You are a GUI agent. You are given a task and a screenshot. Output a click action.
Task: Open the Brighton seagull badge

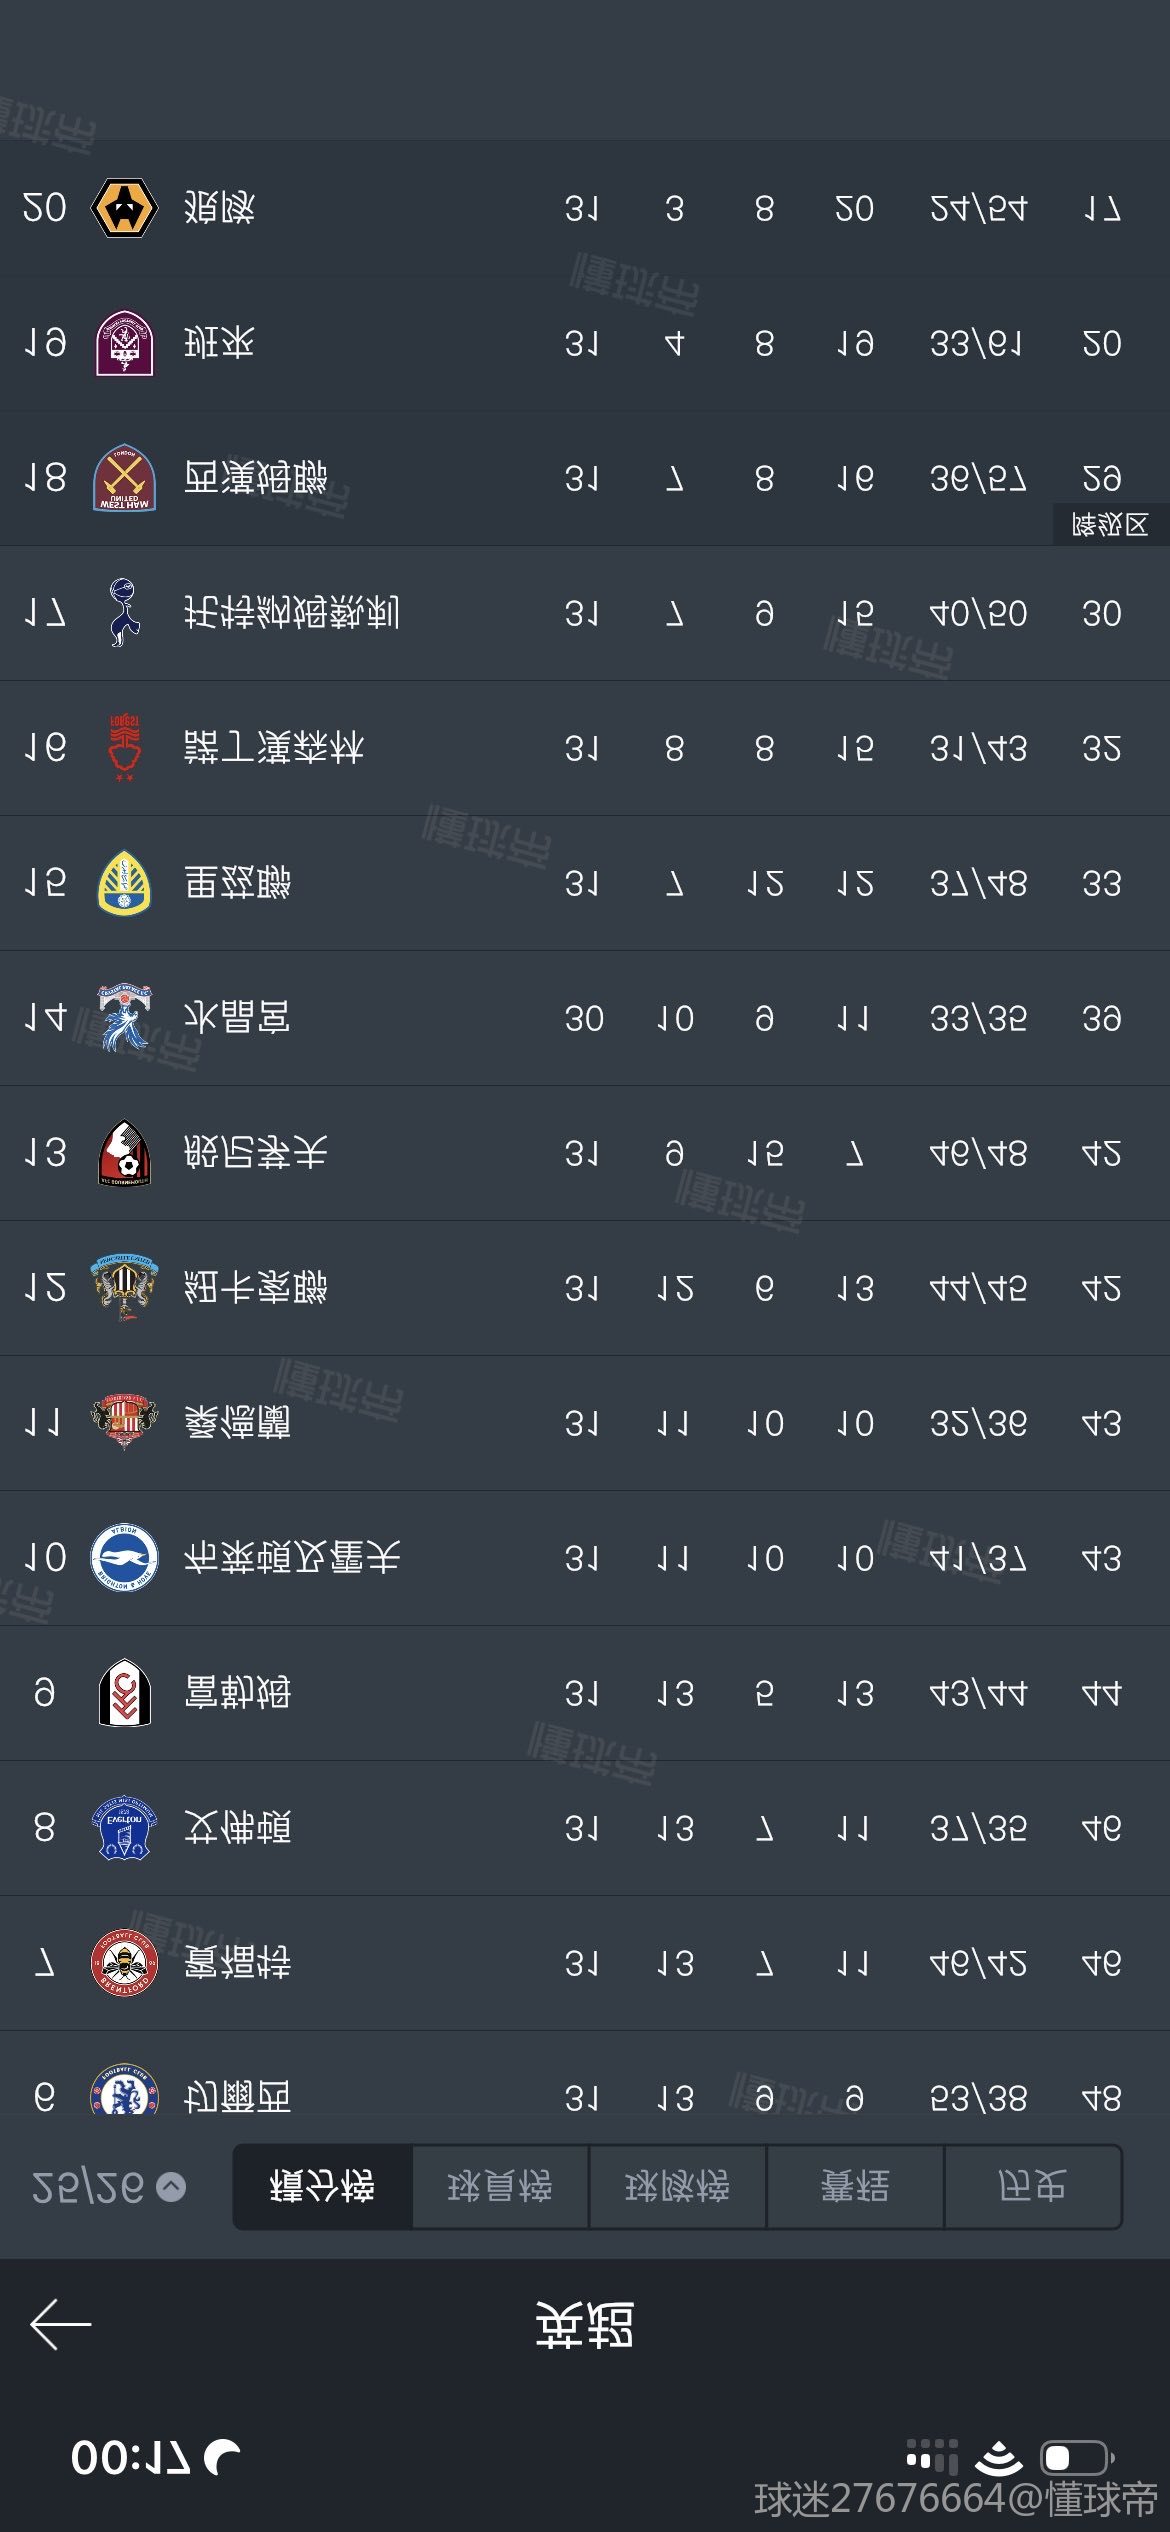click(x=124, y=1558)
